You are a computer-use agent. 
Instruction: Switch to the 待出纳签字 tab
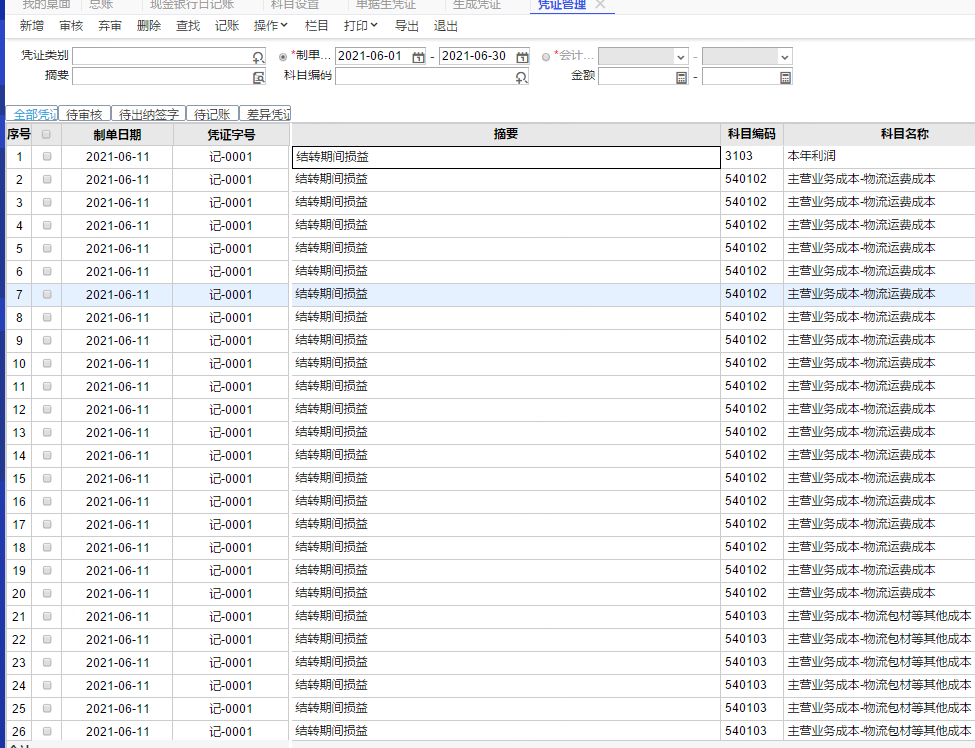[x=149, y=114]
